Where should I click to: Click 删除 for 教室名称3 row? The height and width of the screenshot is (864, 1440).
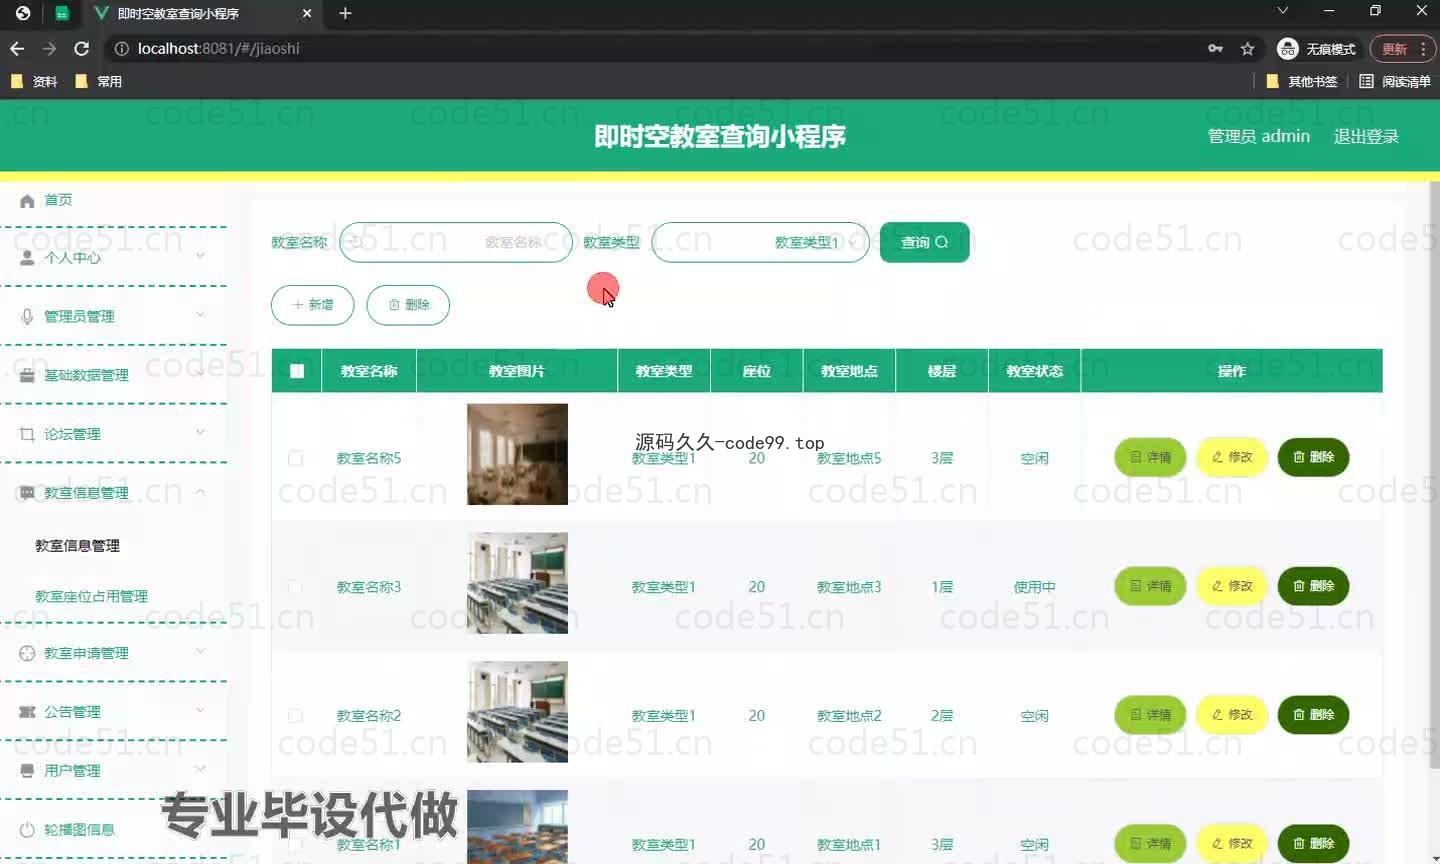click(x=1314, y=586)
